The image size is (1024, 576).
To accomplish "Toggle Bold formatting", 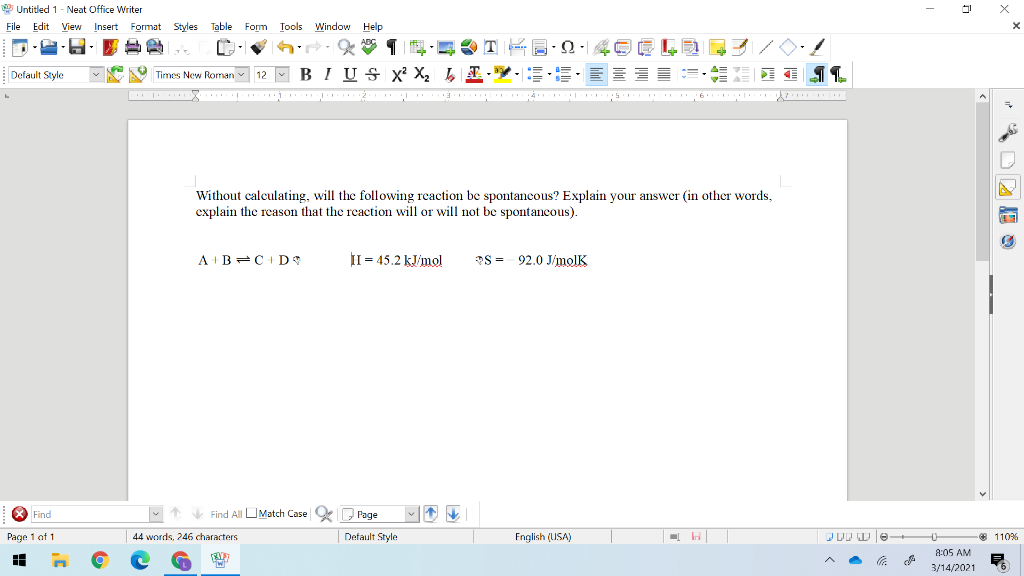I will [304, 73].
